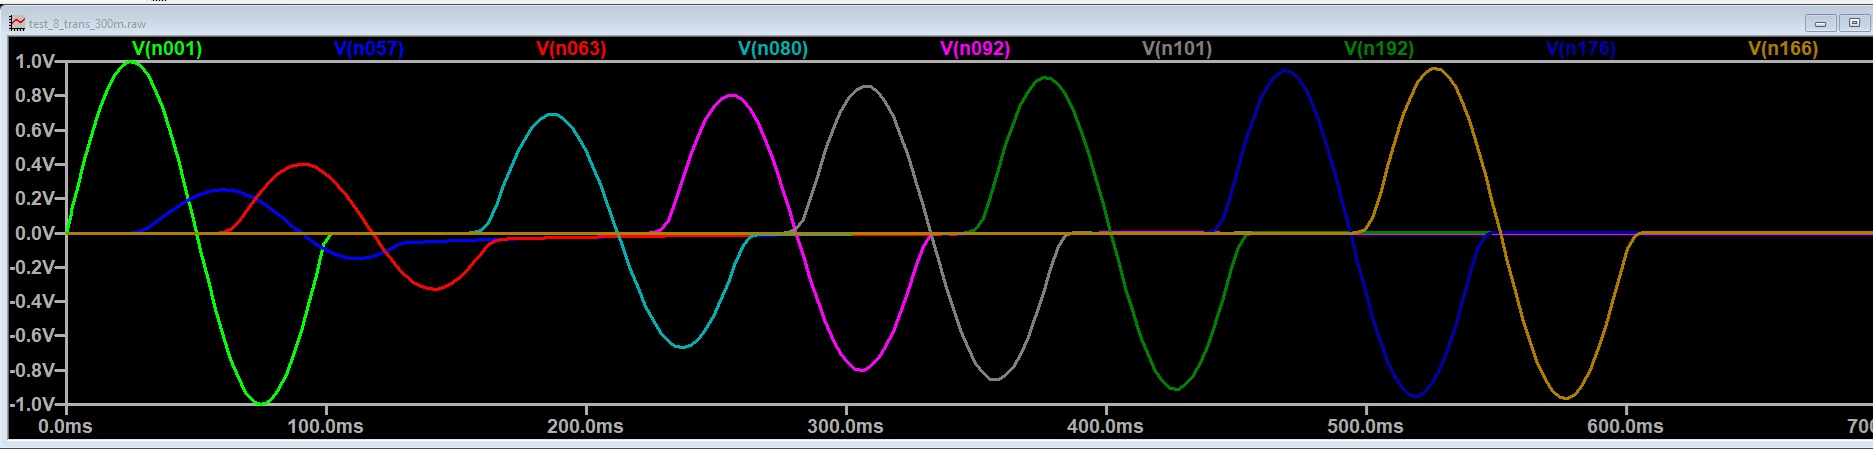Attach cursor to V(n080) trace label

(773, 48)
